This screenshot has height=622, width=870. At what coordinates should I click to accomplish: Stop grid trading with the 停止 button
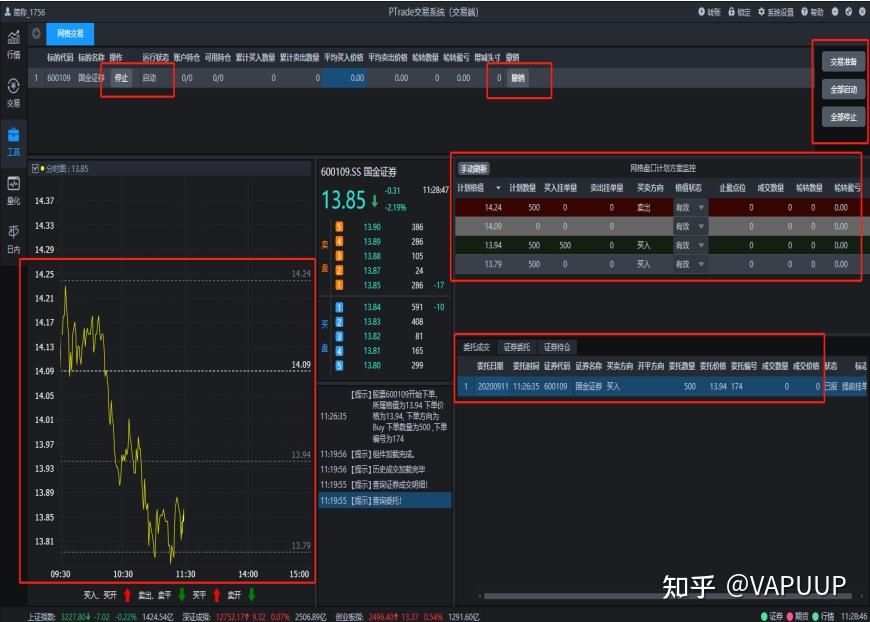(121, 78)
